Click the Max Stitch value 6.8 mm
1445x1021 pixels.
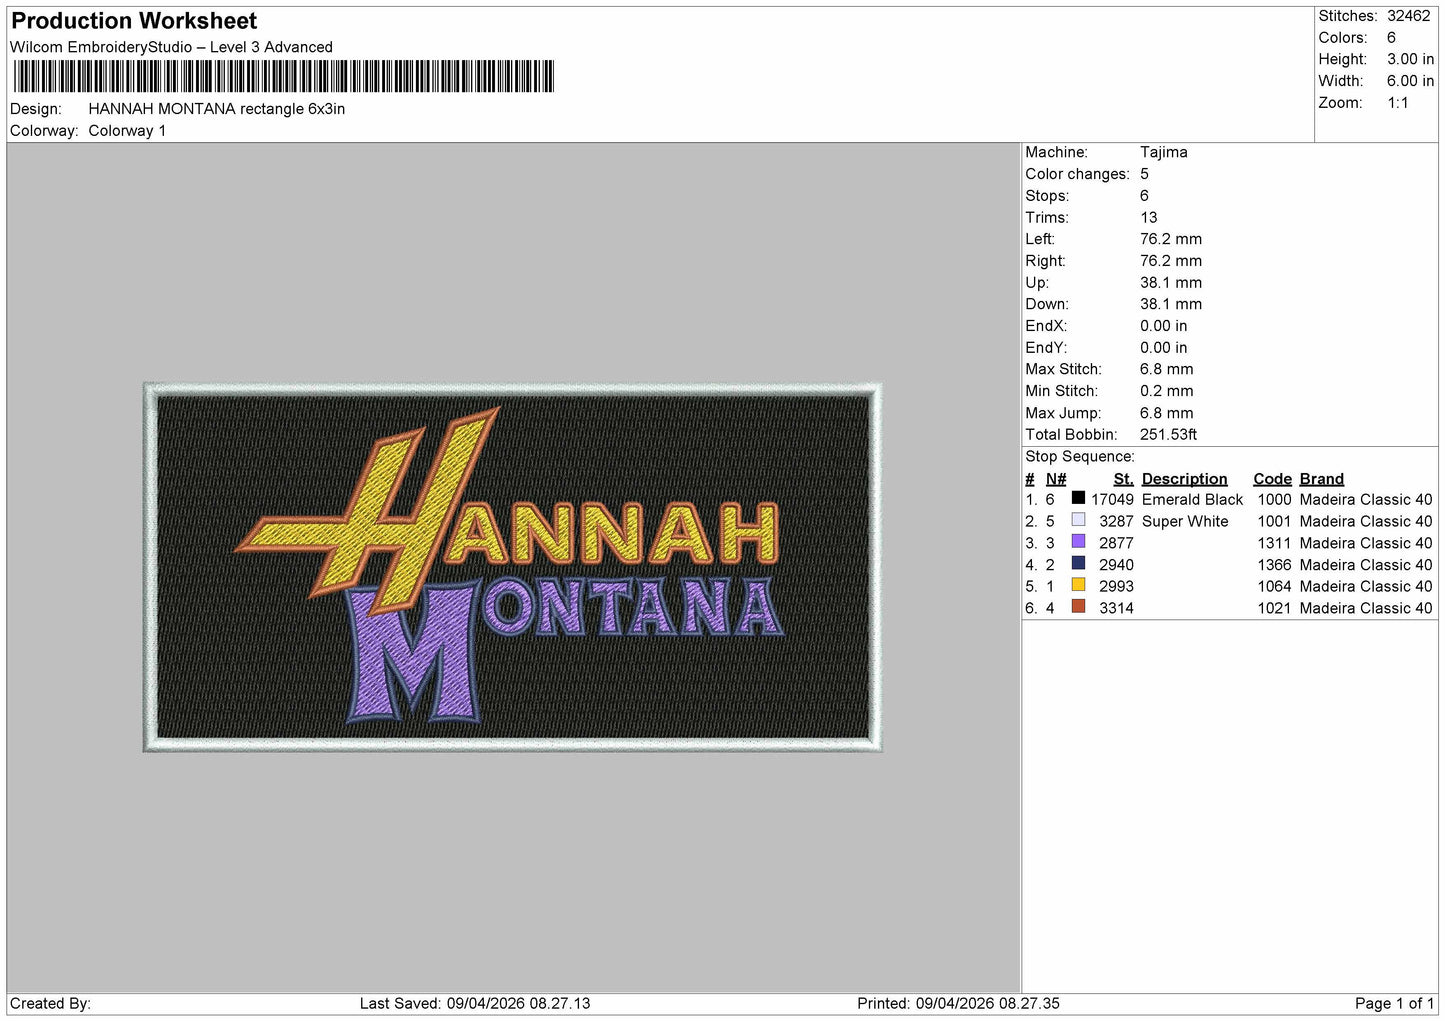click(1167, 369)
